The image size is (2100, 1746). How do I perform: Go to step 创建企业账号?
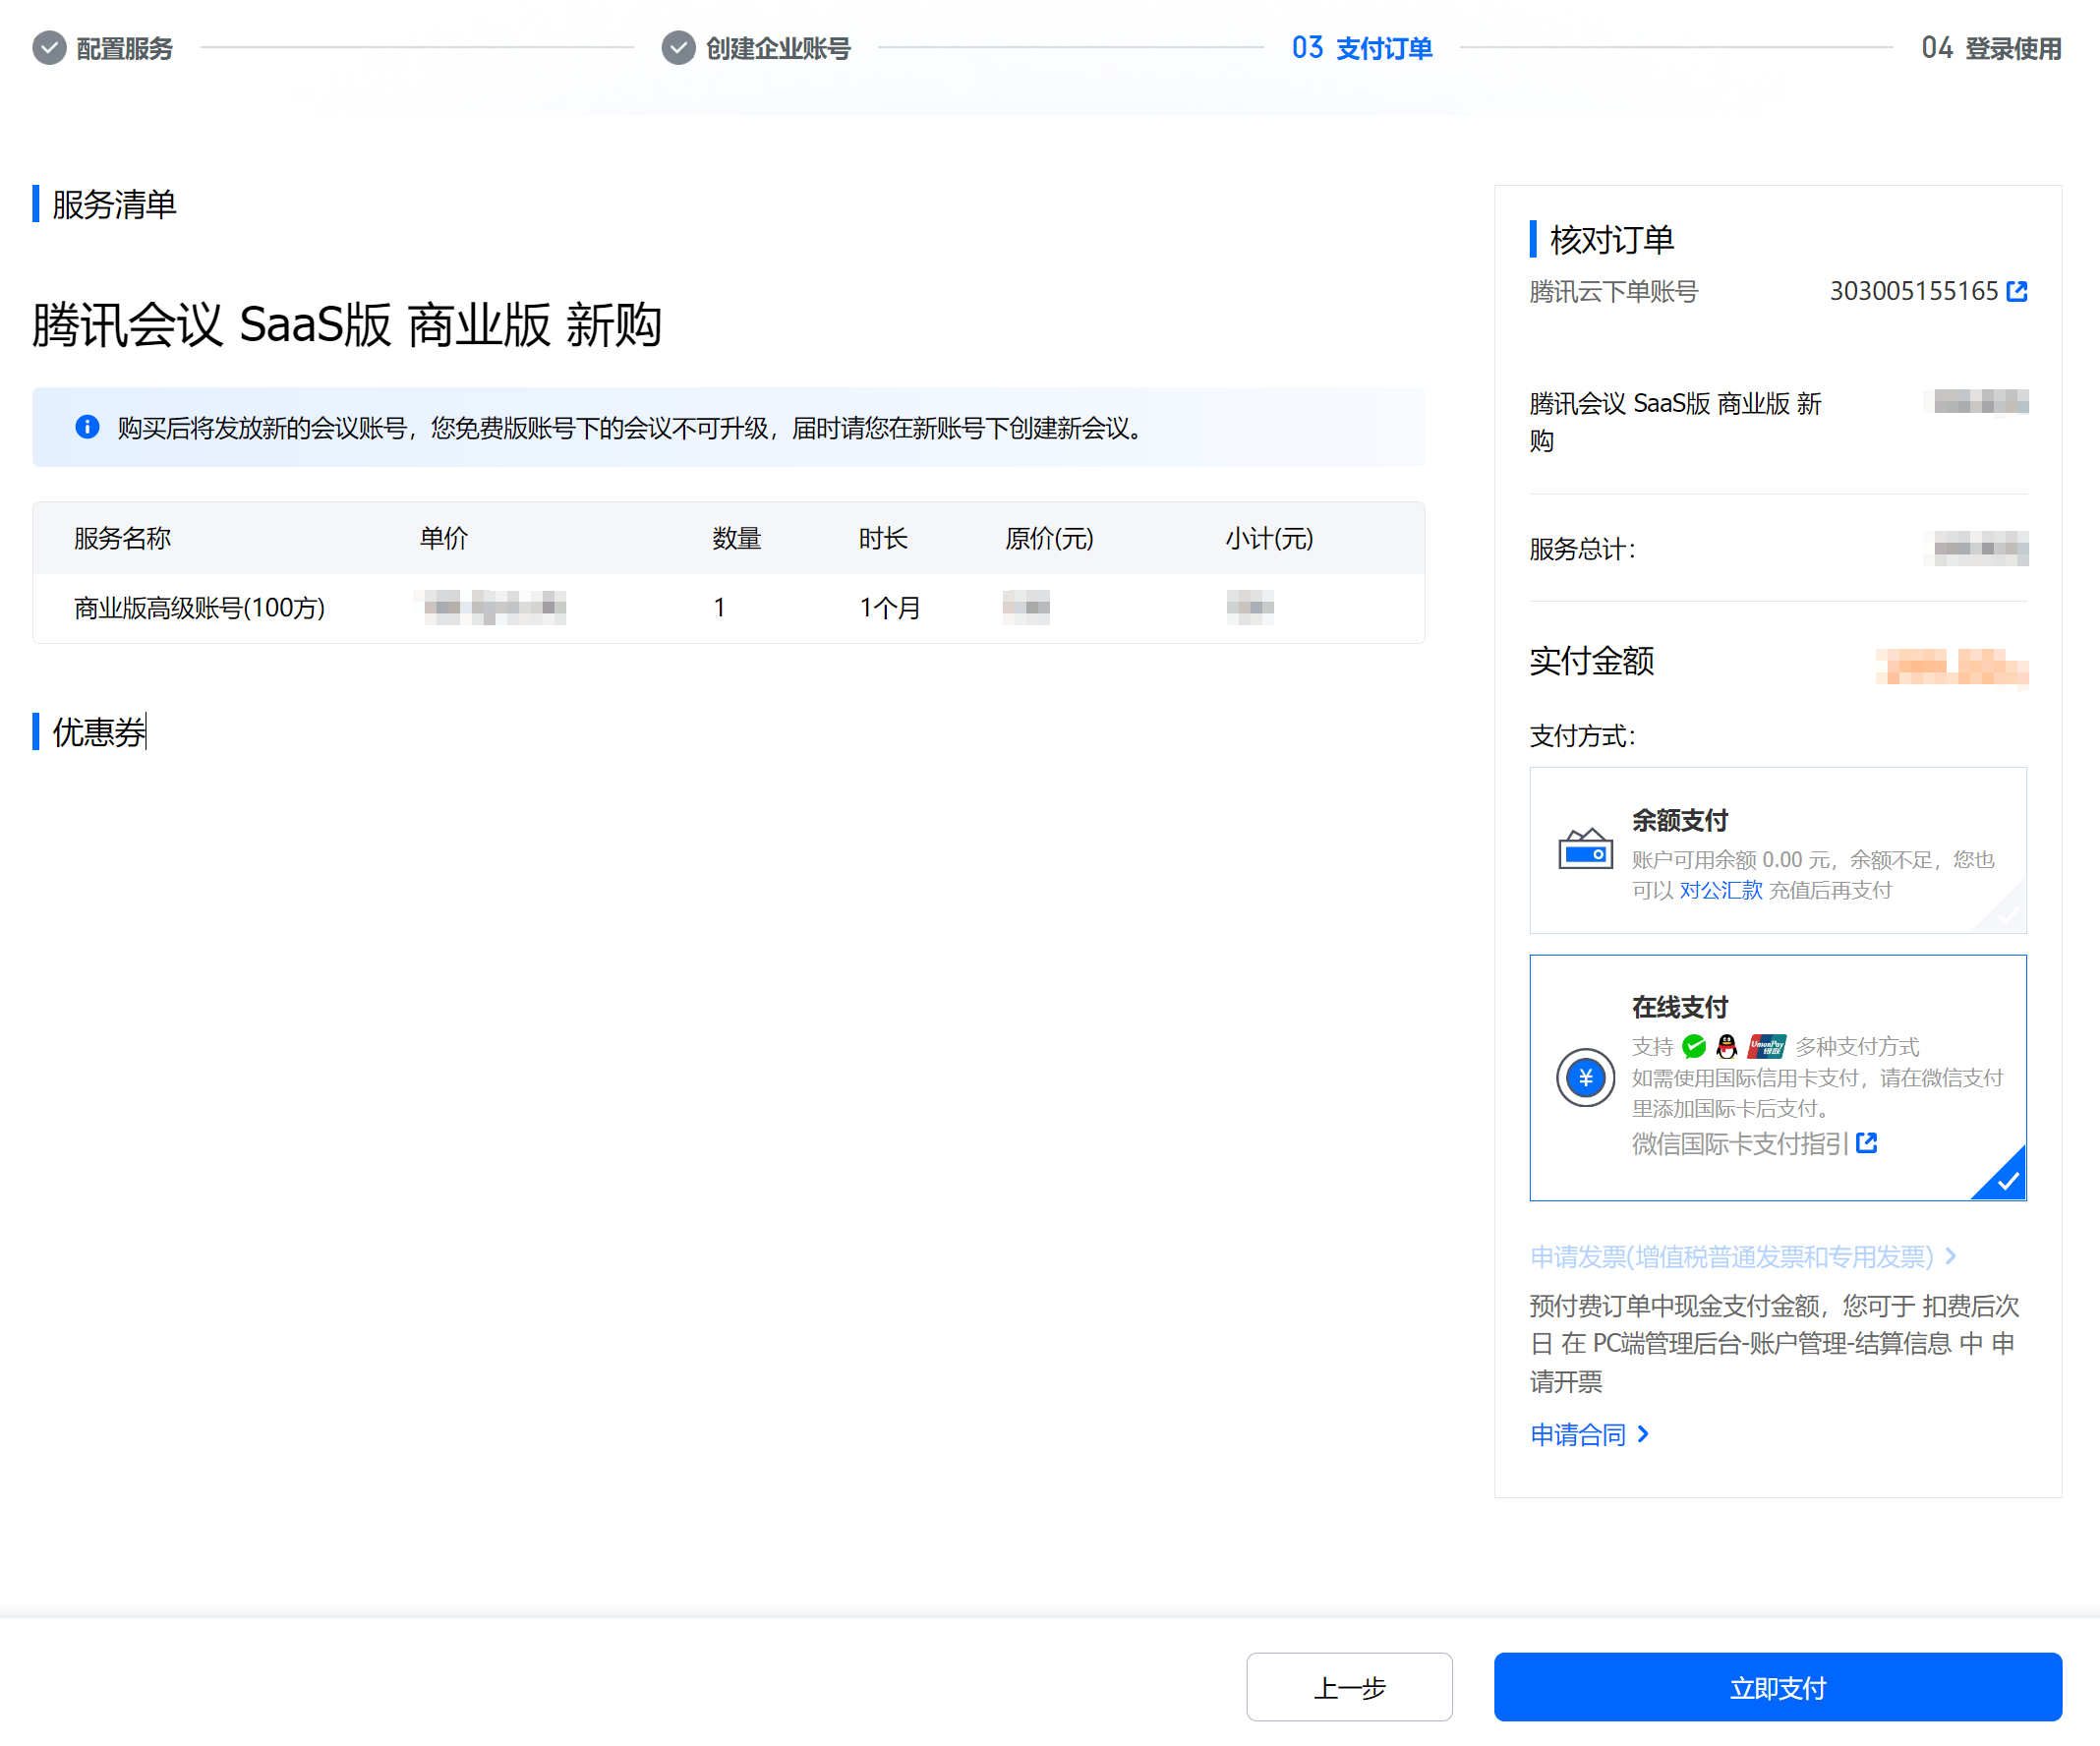coord(756,48)
